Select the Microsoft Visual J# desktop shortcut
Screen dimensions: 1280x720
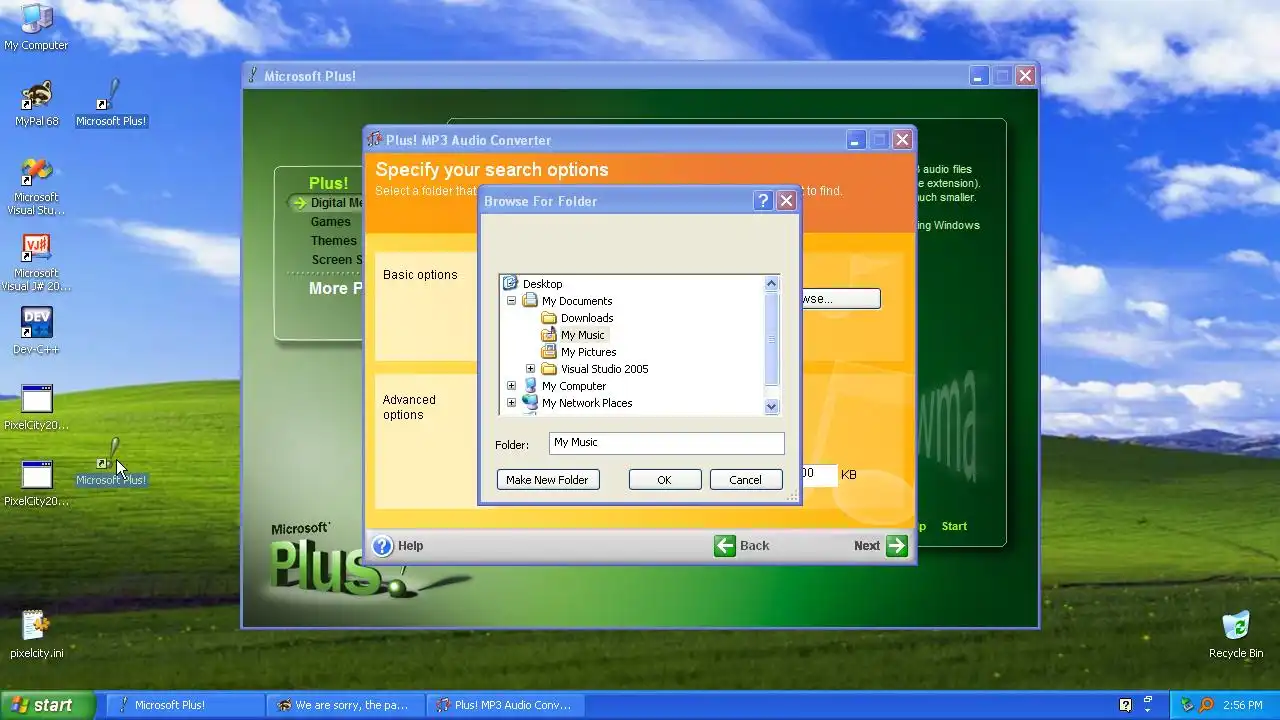pos(36,263)
